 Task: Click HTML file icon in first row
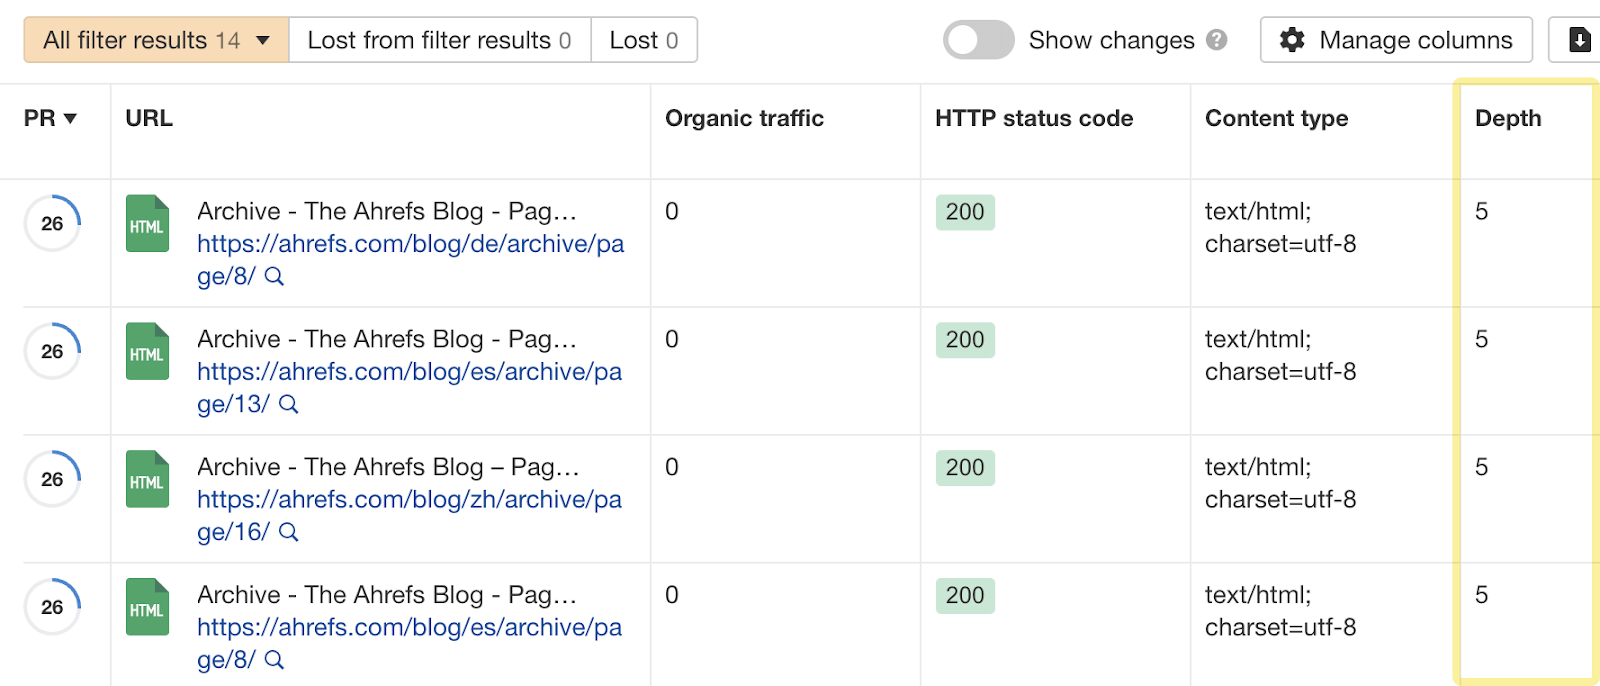(147, 224)
